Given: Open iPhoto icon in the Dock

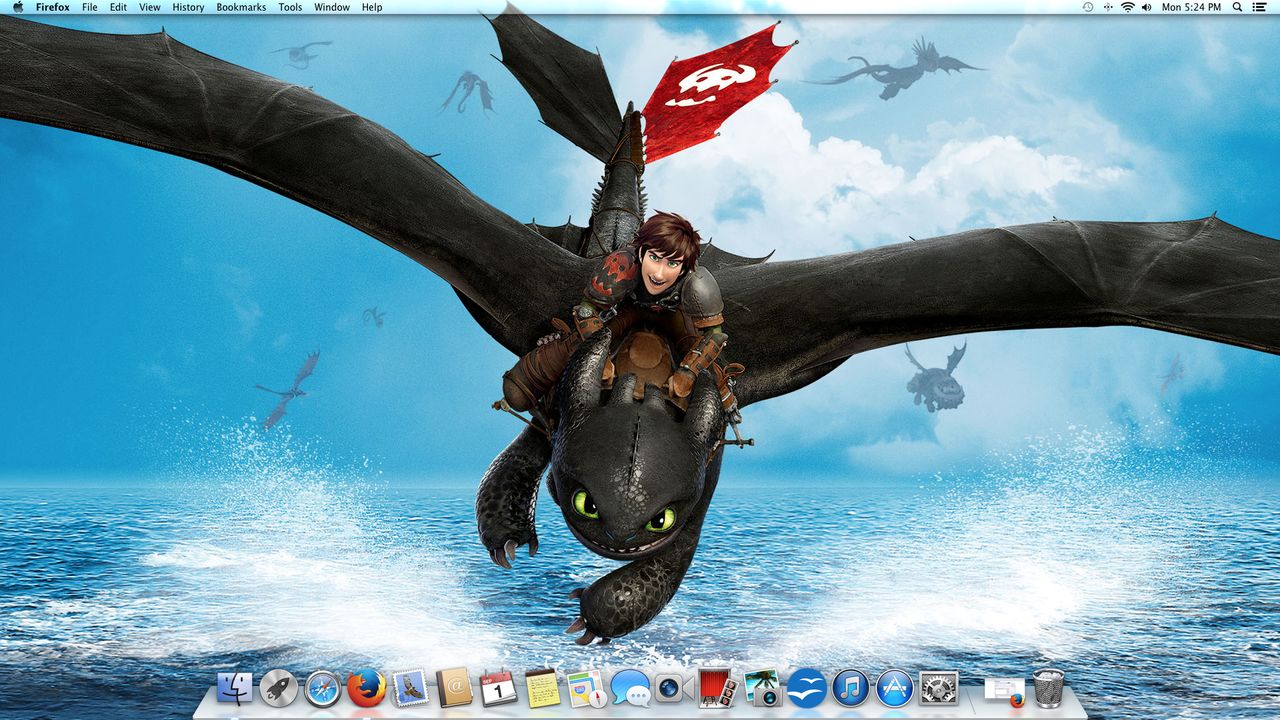Looking at the screenshot, I should tap(763, 688).
